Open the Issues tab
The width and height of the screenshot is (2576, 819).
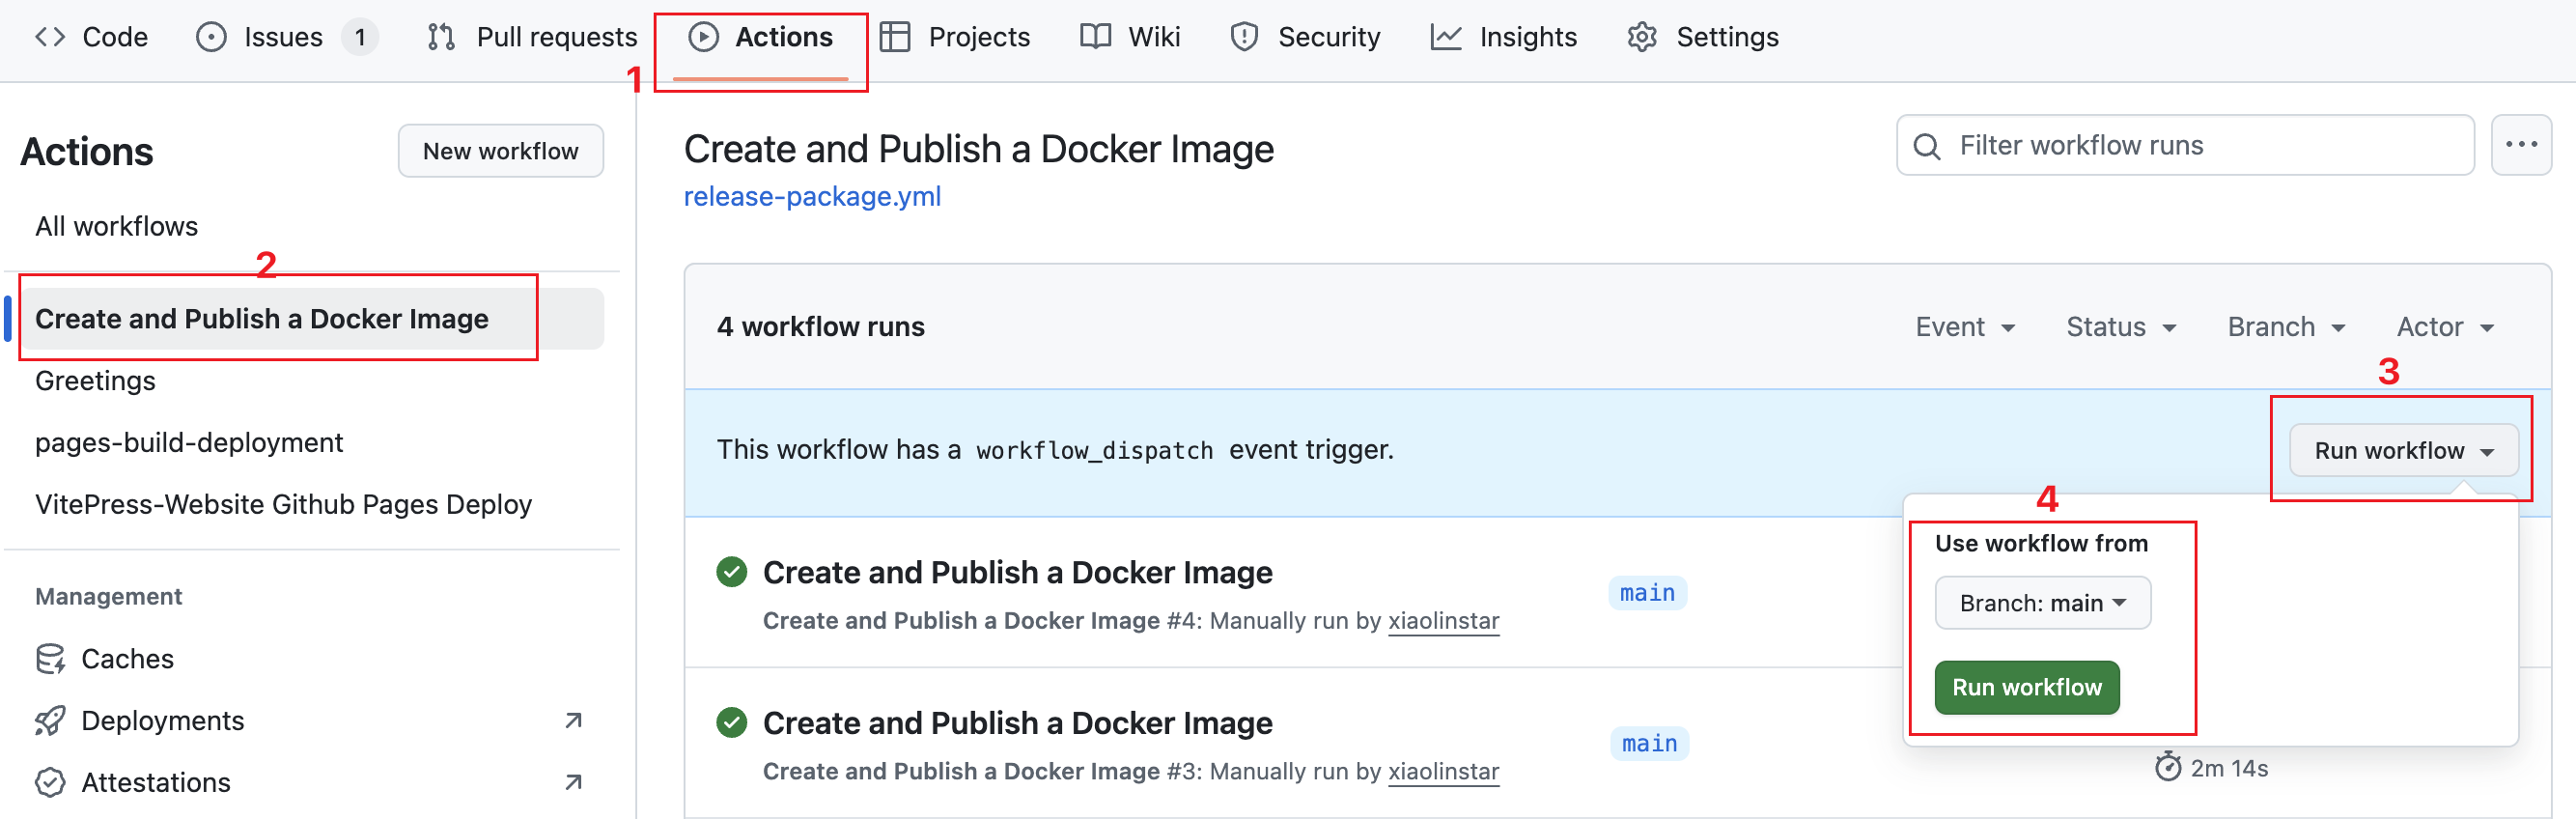coord(287,37)
